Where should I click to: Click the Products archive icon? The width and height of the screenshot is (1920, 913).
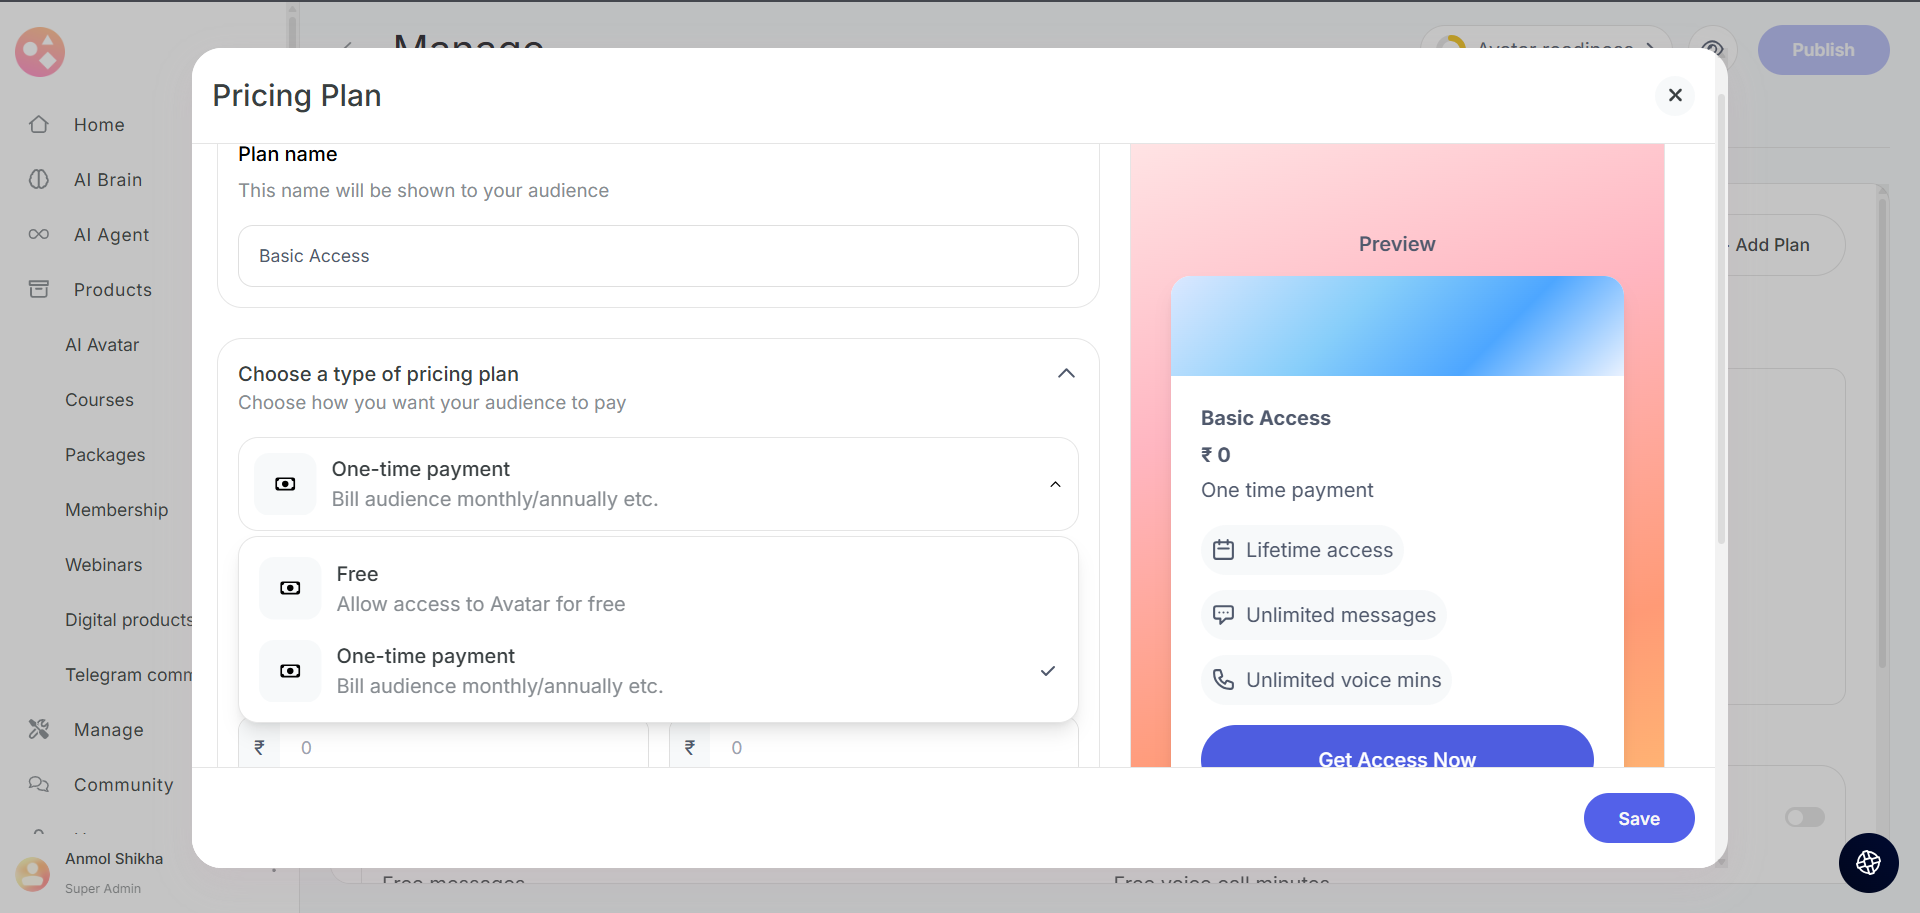tap(39, 290)
